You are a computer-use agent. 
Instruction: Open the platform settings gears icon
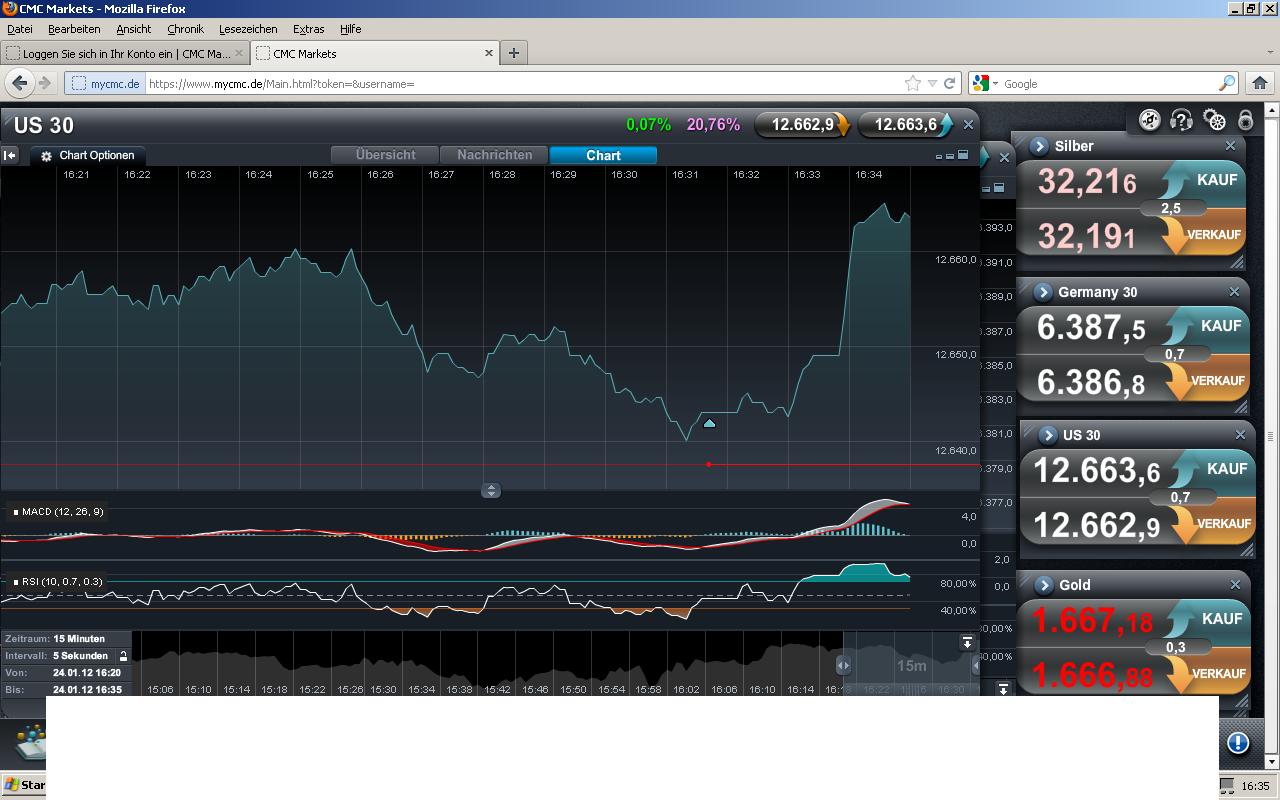click(x=1214, y=121)
